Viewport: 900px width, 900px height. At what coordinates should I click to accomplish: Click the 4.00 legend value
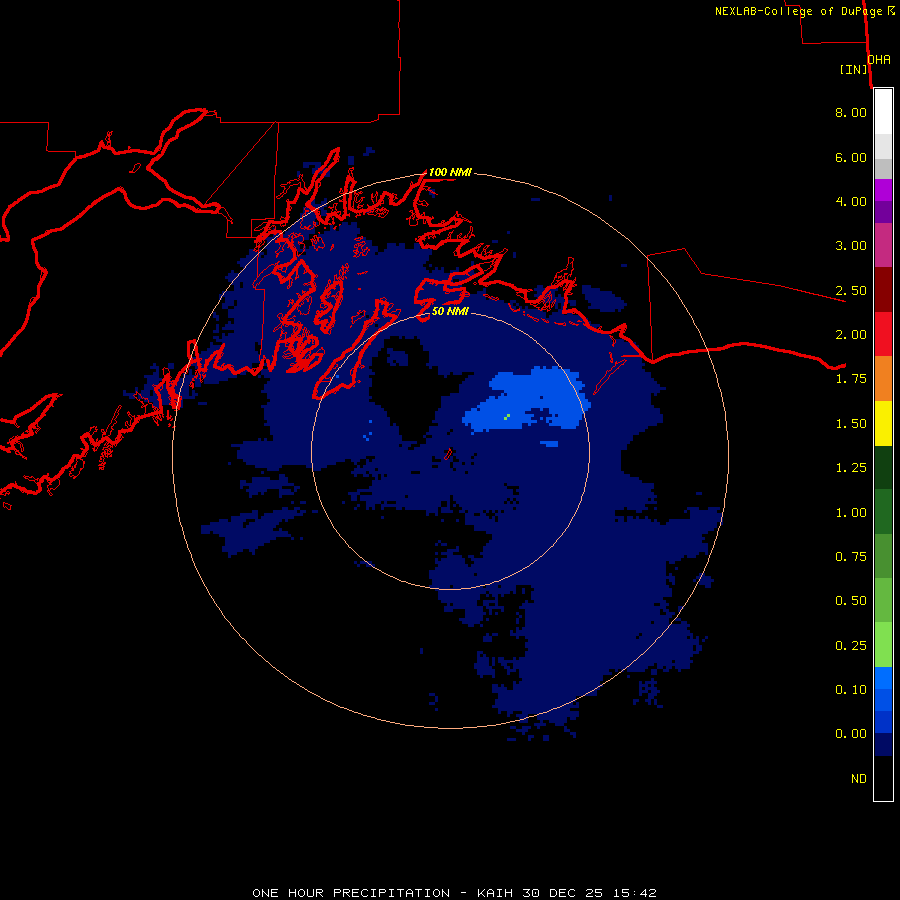coord(851,201)
